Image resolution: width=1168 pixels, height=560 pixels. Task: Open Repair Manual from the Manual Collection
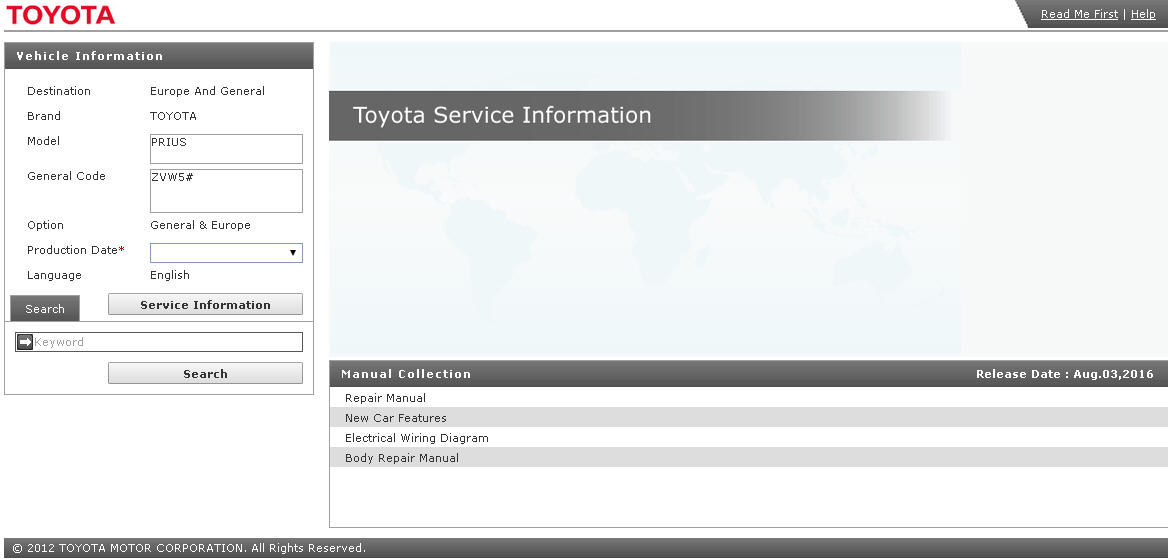[x=385, y=398]
